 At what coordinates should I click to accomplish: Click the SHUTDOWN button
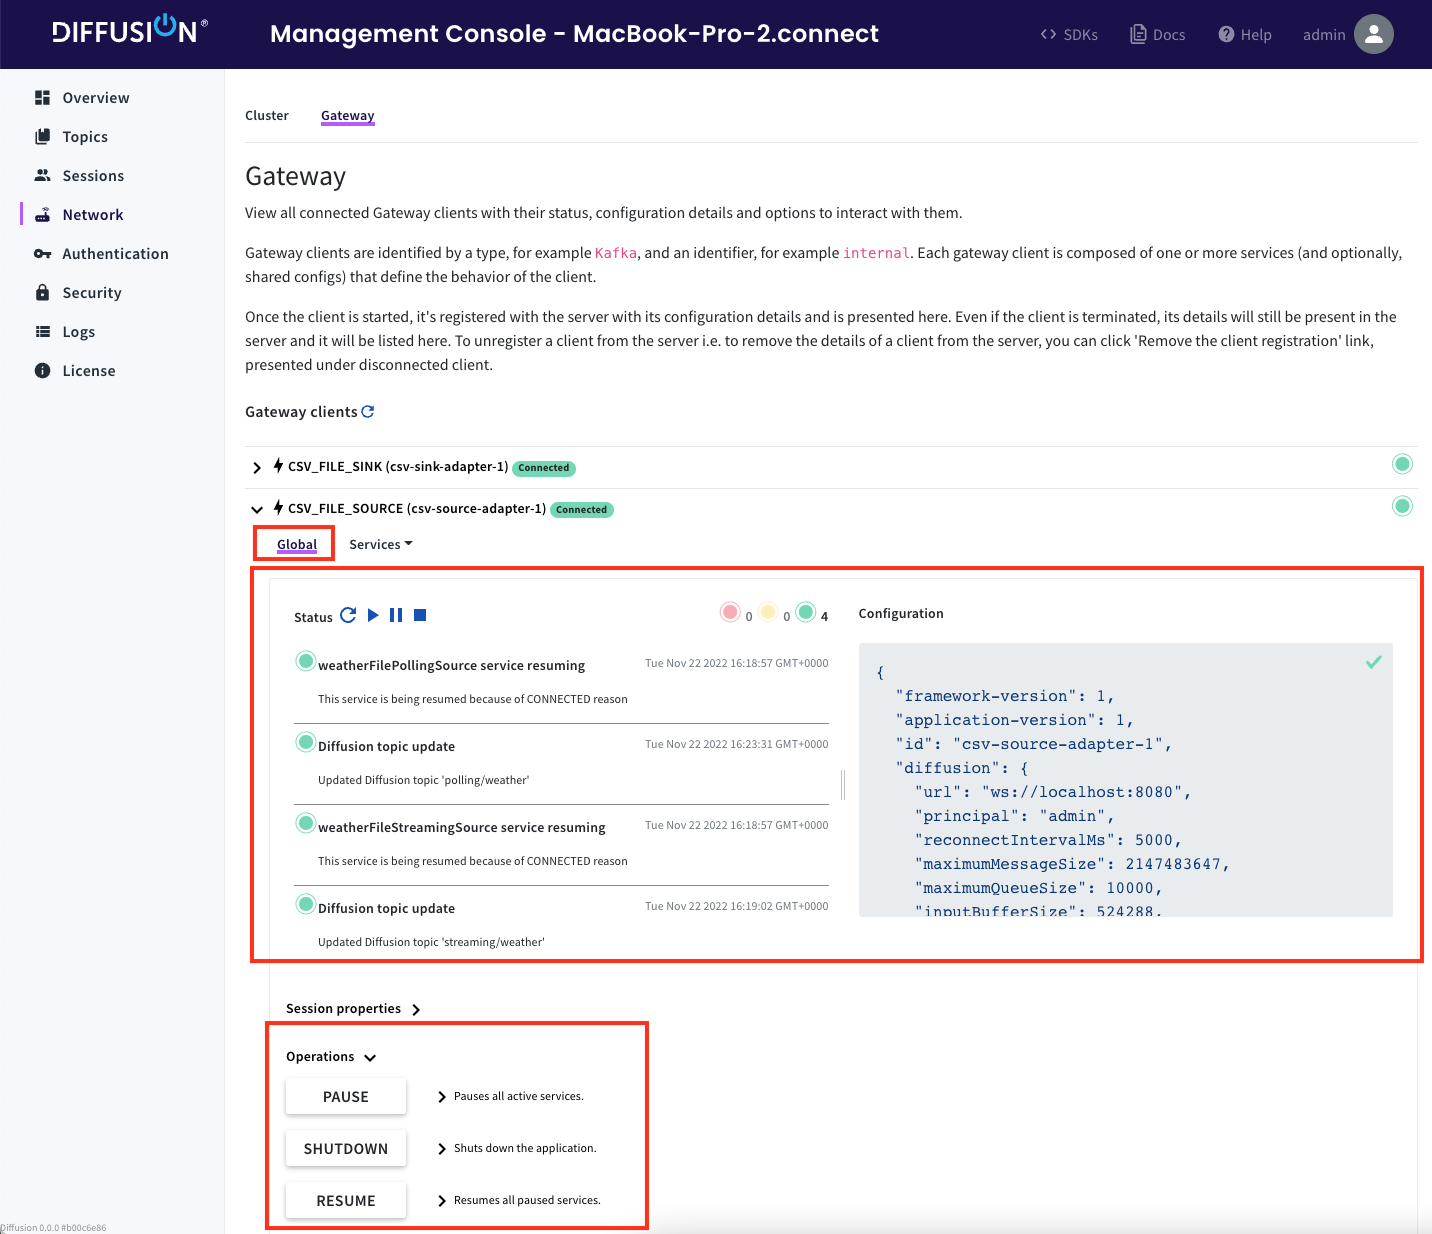(x=346, y=1149)
